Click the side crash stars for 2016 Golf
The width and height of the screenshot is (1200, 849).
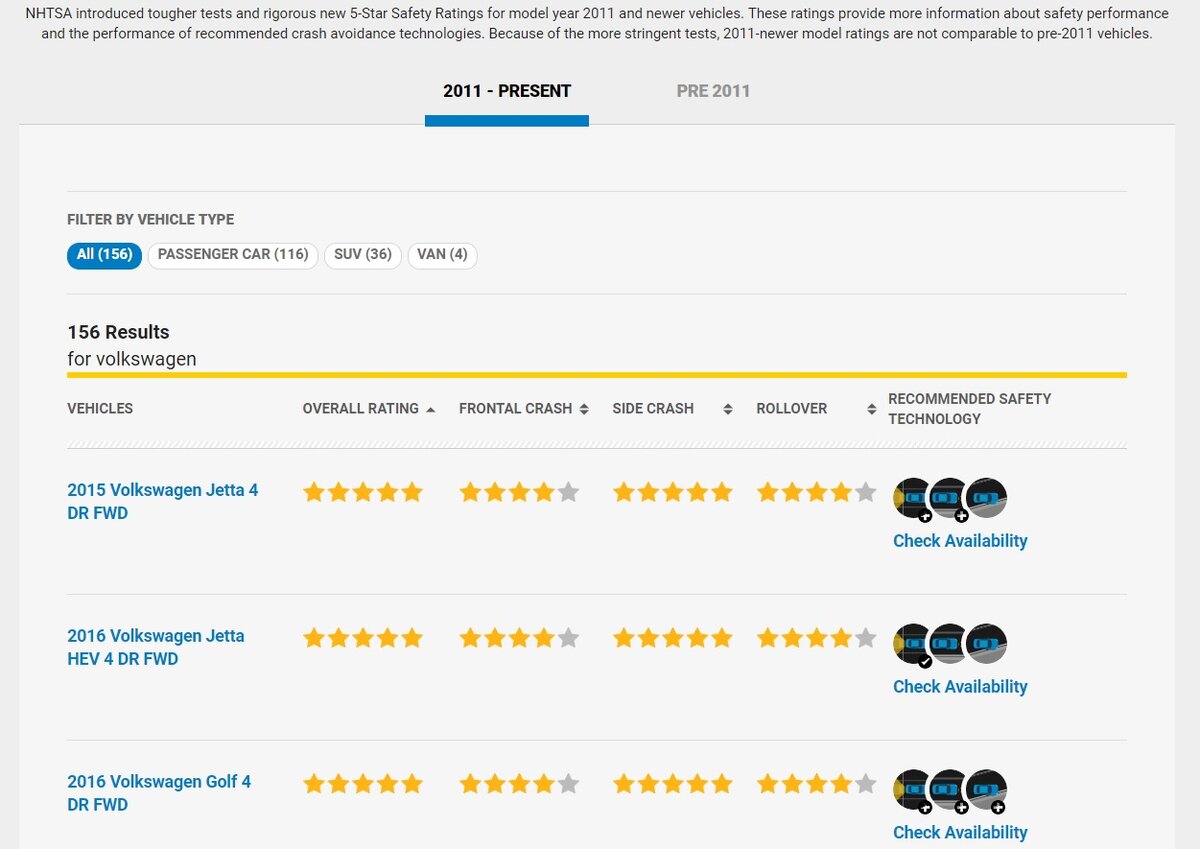click(673, 784)
